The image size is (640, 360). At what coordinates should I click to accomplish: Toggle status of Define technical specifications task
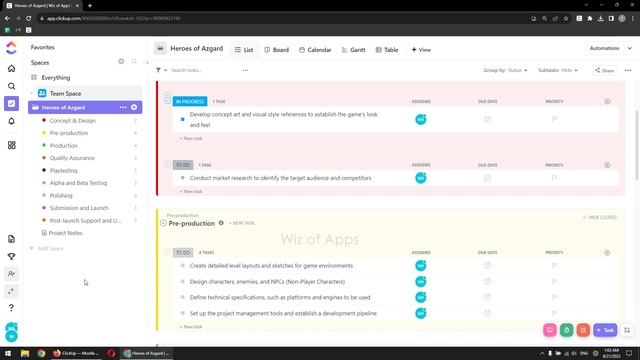(182, 297)
